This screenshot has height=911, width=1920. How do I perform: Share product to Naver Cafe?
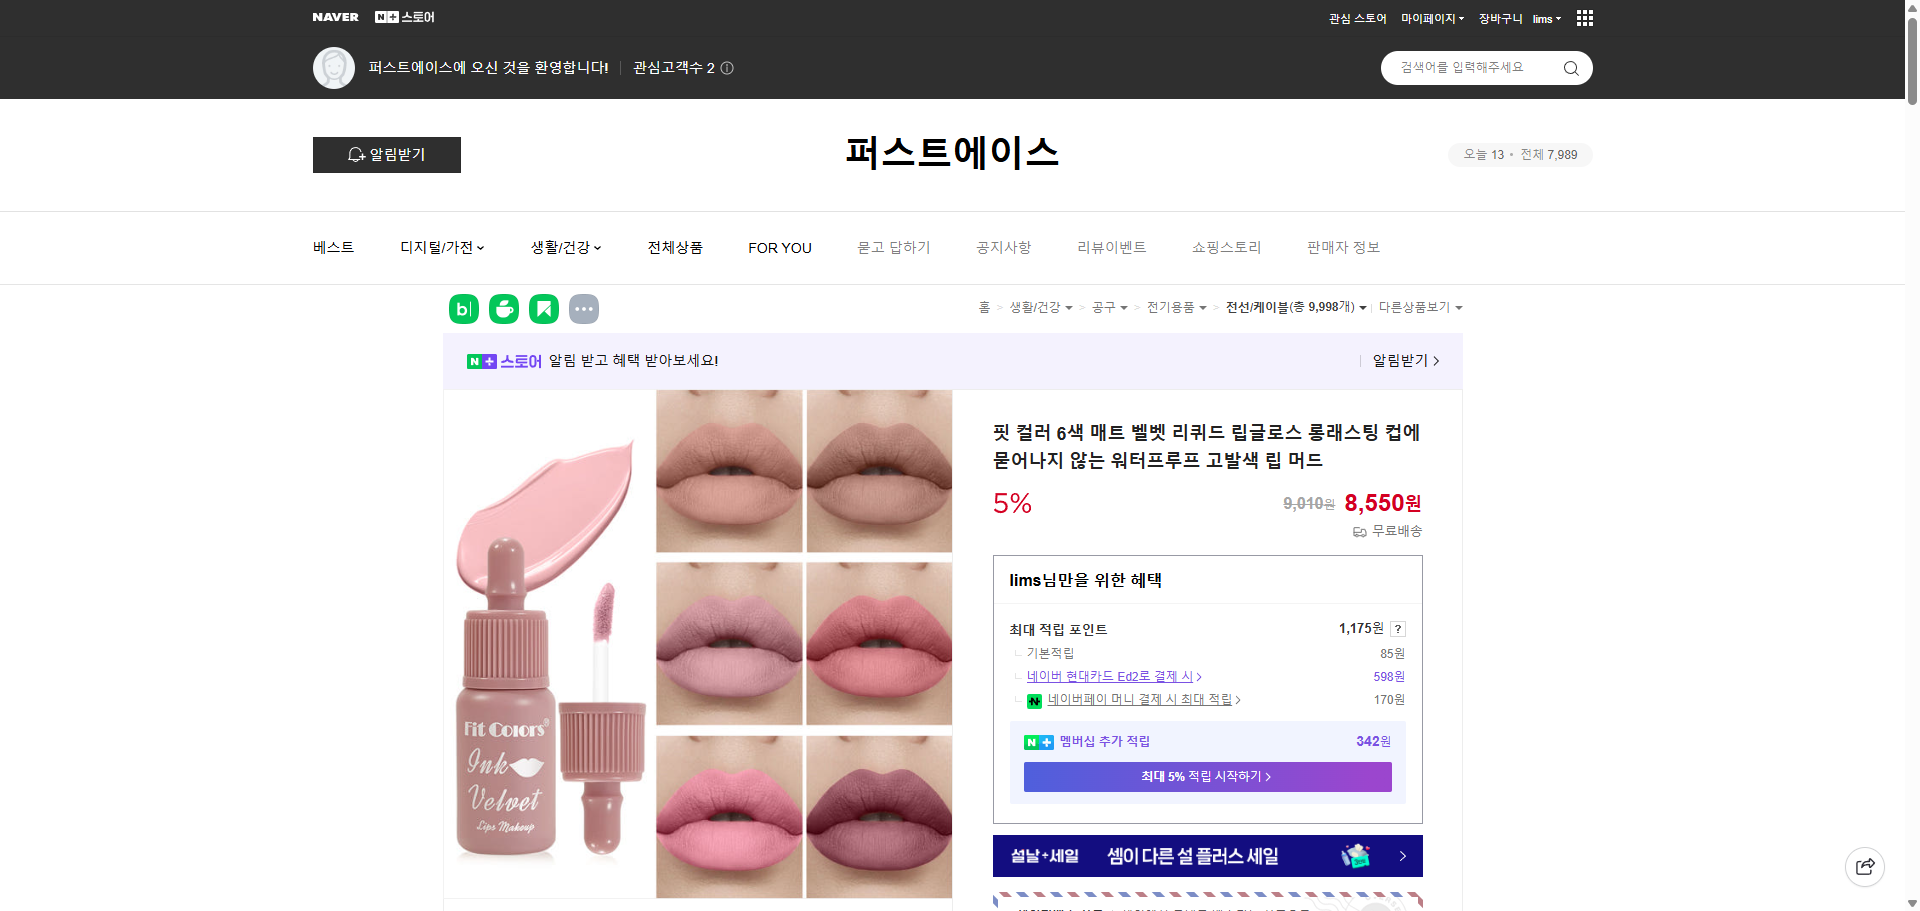click(503, 309)
